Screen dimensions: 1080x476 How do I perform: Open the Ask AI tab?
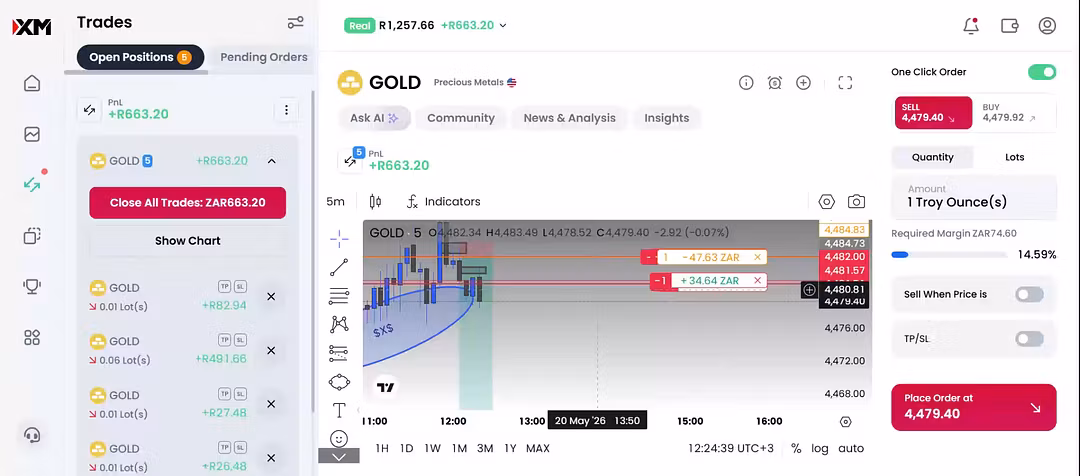tap(374, 118)
